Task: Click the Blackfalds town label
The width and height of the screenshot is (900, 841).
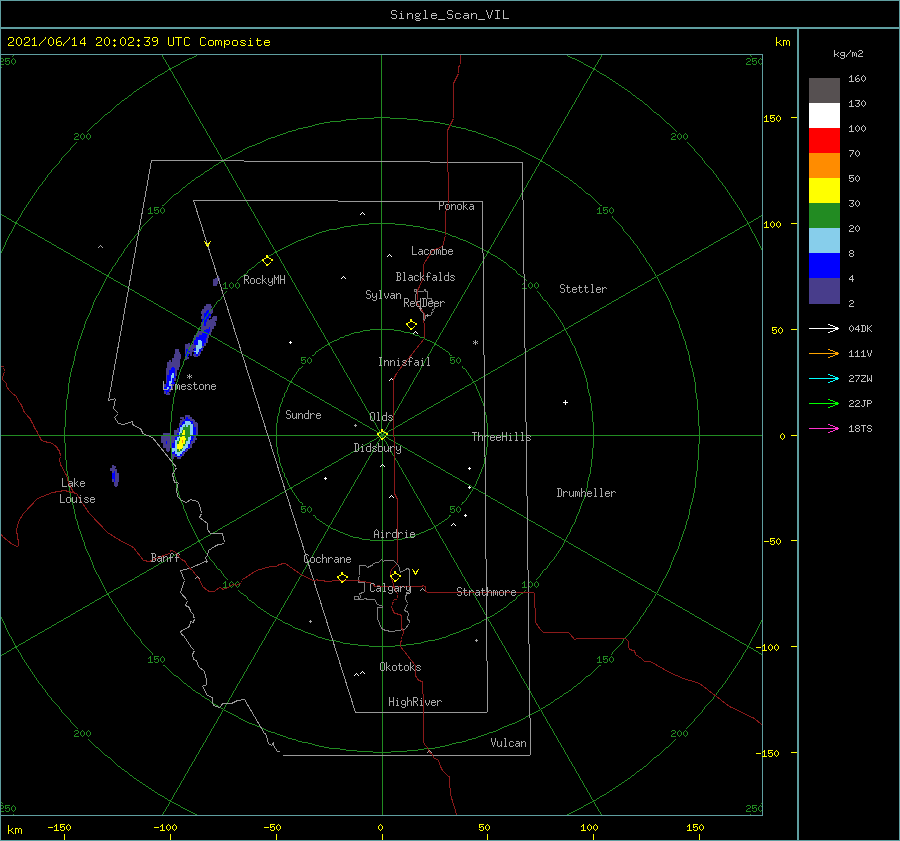Action: (425, 277)
